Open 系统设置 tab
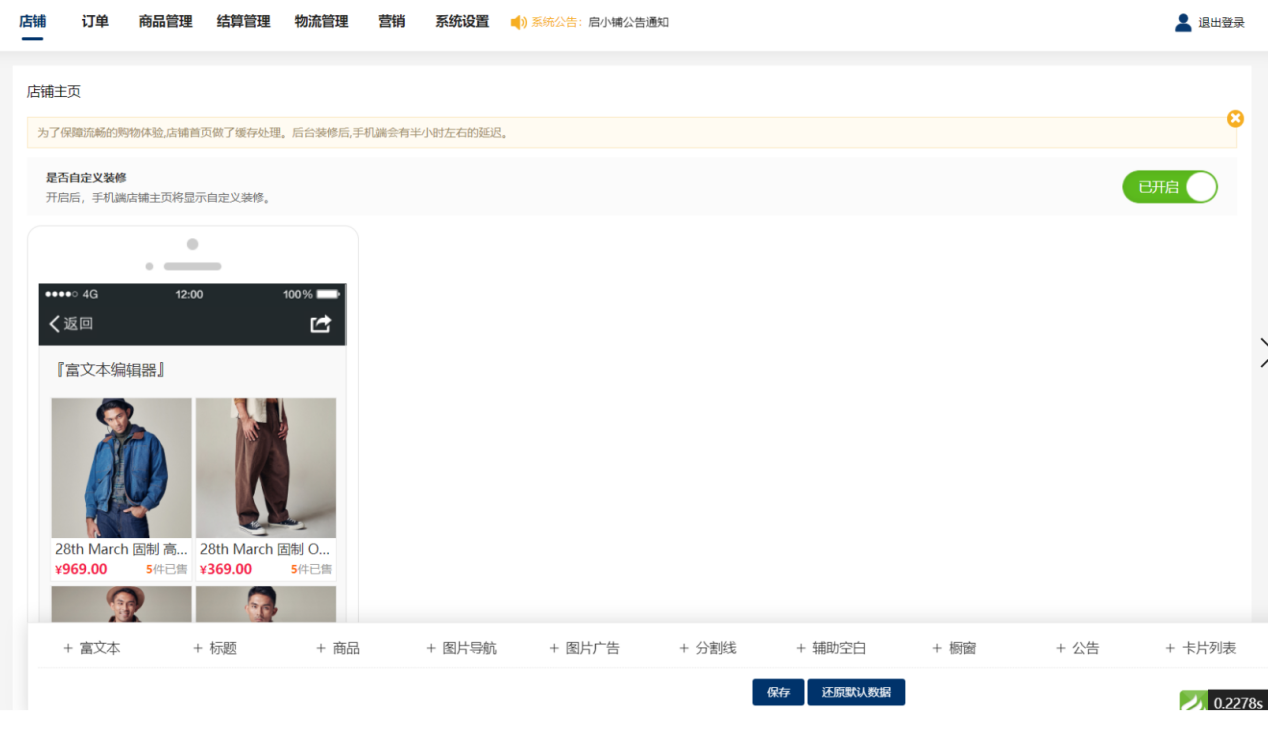The width and height of the screenshot is (1268, 733). 462,21
